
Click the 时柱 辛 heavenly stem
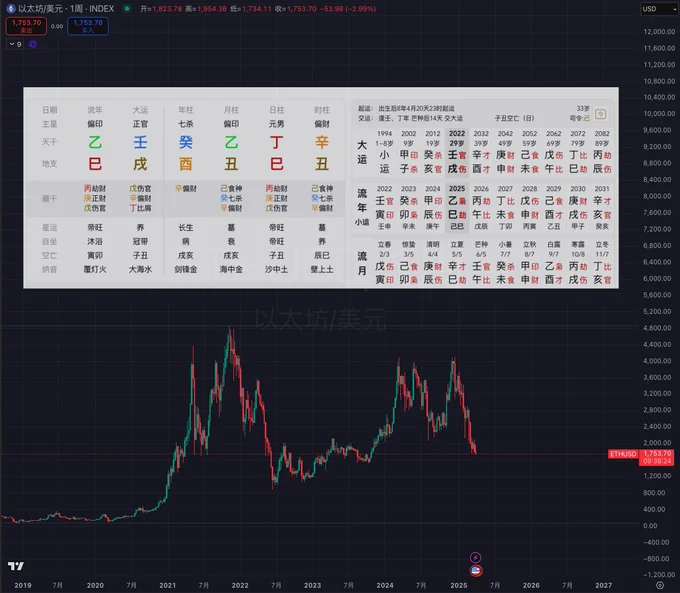coord(322,142)
